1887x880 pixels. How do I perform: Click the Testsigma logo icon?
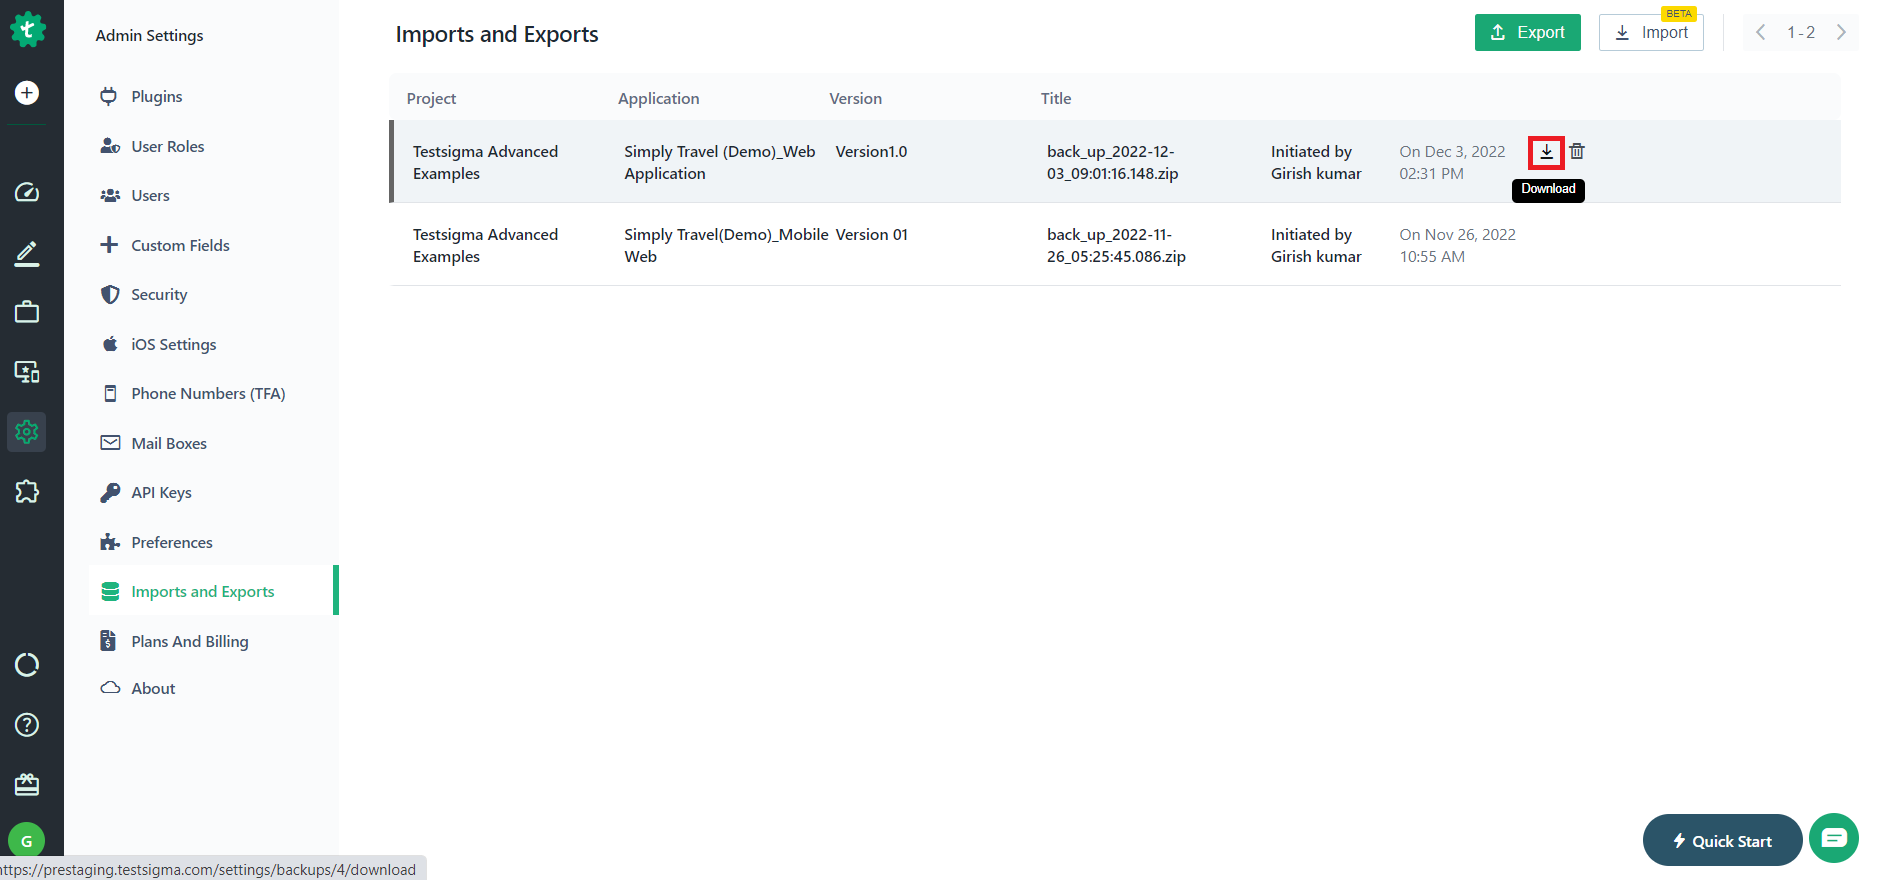click(27, 29)
